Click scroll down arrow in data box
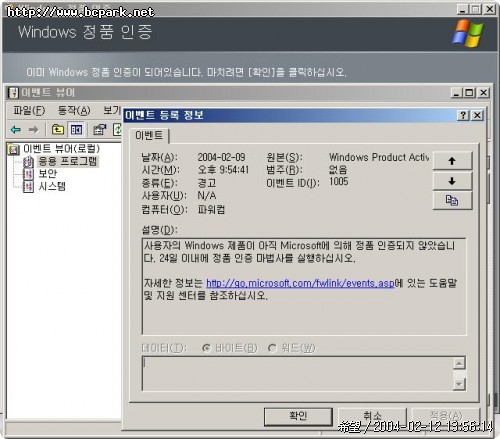 pos(459,384)
